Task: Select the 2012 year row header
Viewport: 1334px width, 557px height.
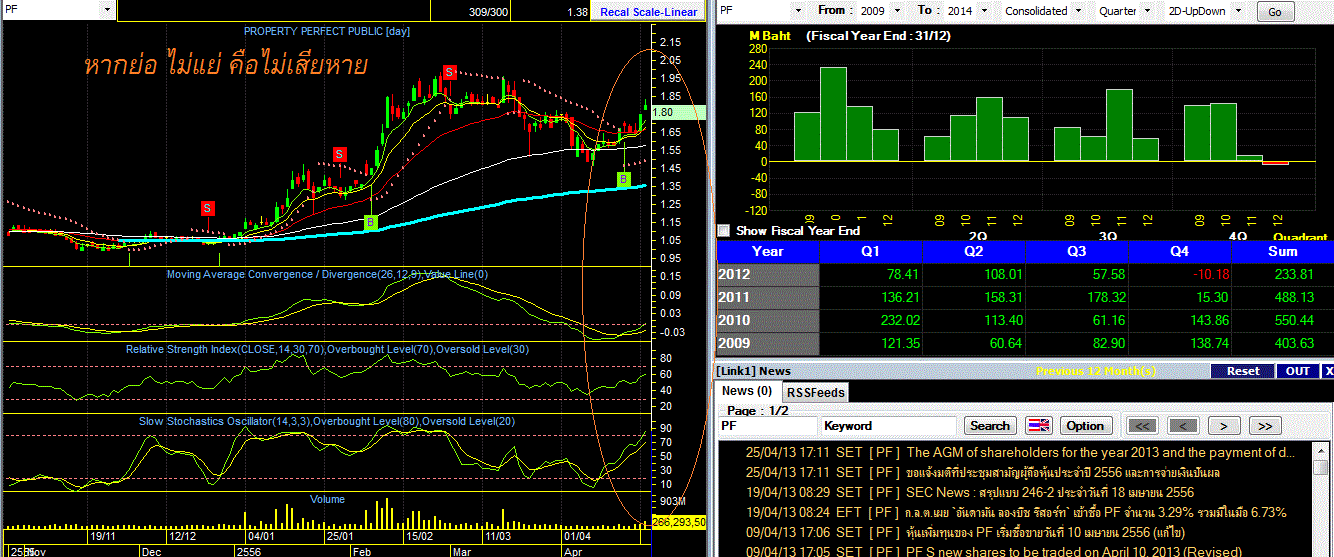Action: tap(767, 274)
